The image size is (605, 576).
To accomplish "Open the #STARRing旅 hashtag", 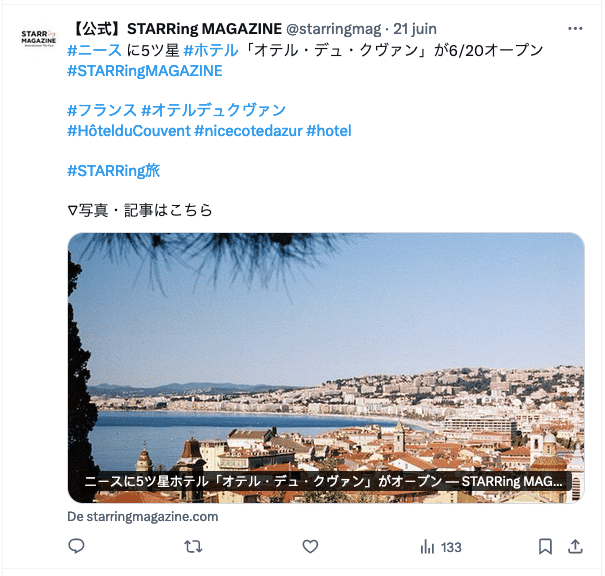I will coord(113,171).
